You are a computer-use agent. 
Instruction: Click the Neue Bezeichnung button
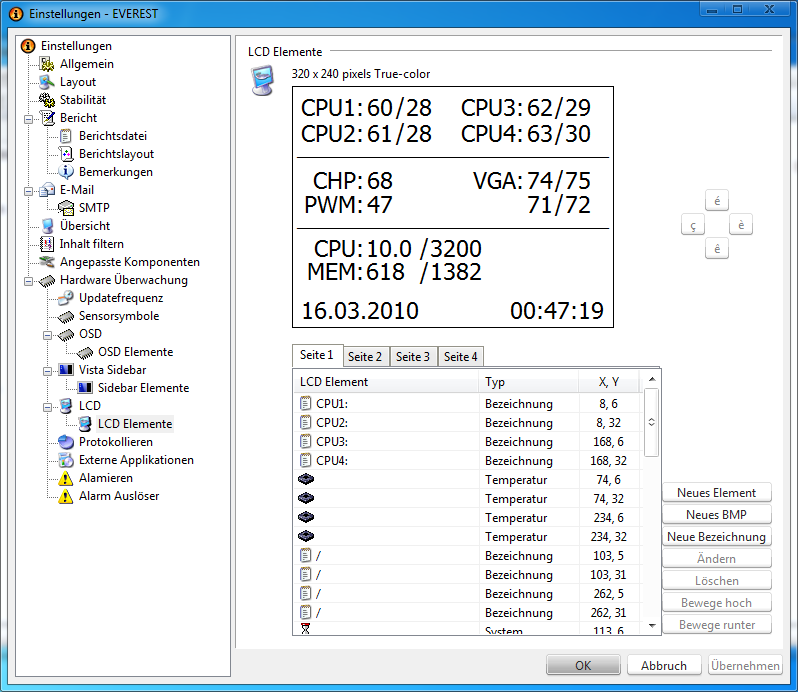[x=717, y=537]
